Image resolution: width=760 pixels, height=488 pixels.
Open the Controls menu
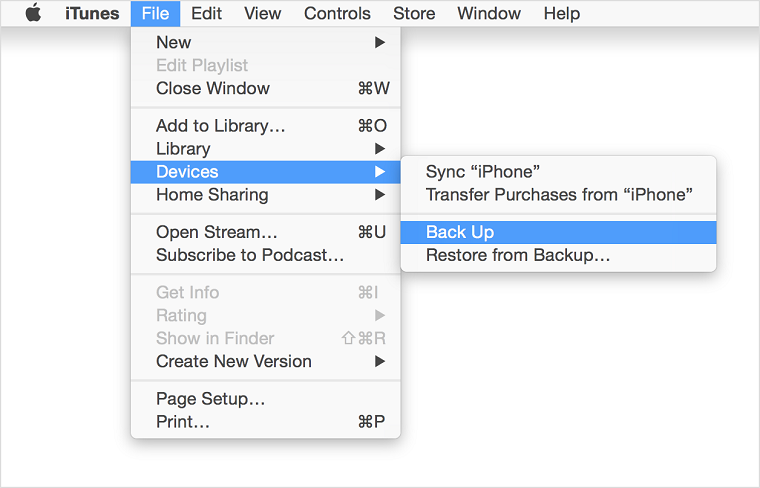click(x=337, y=14)
